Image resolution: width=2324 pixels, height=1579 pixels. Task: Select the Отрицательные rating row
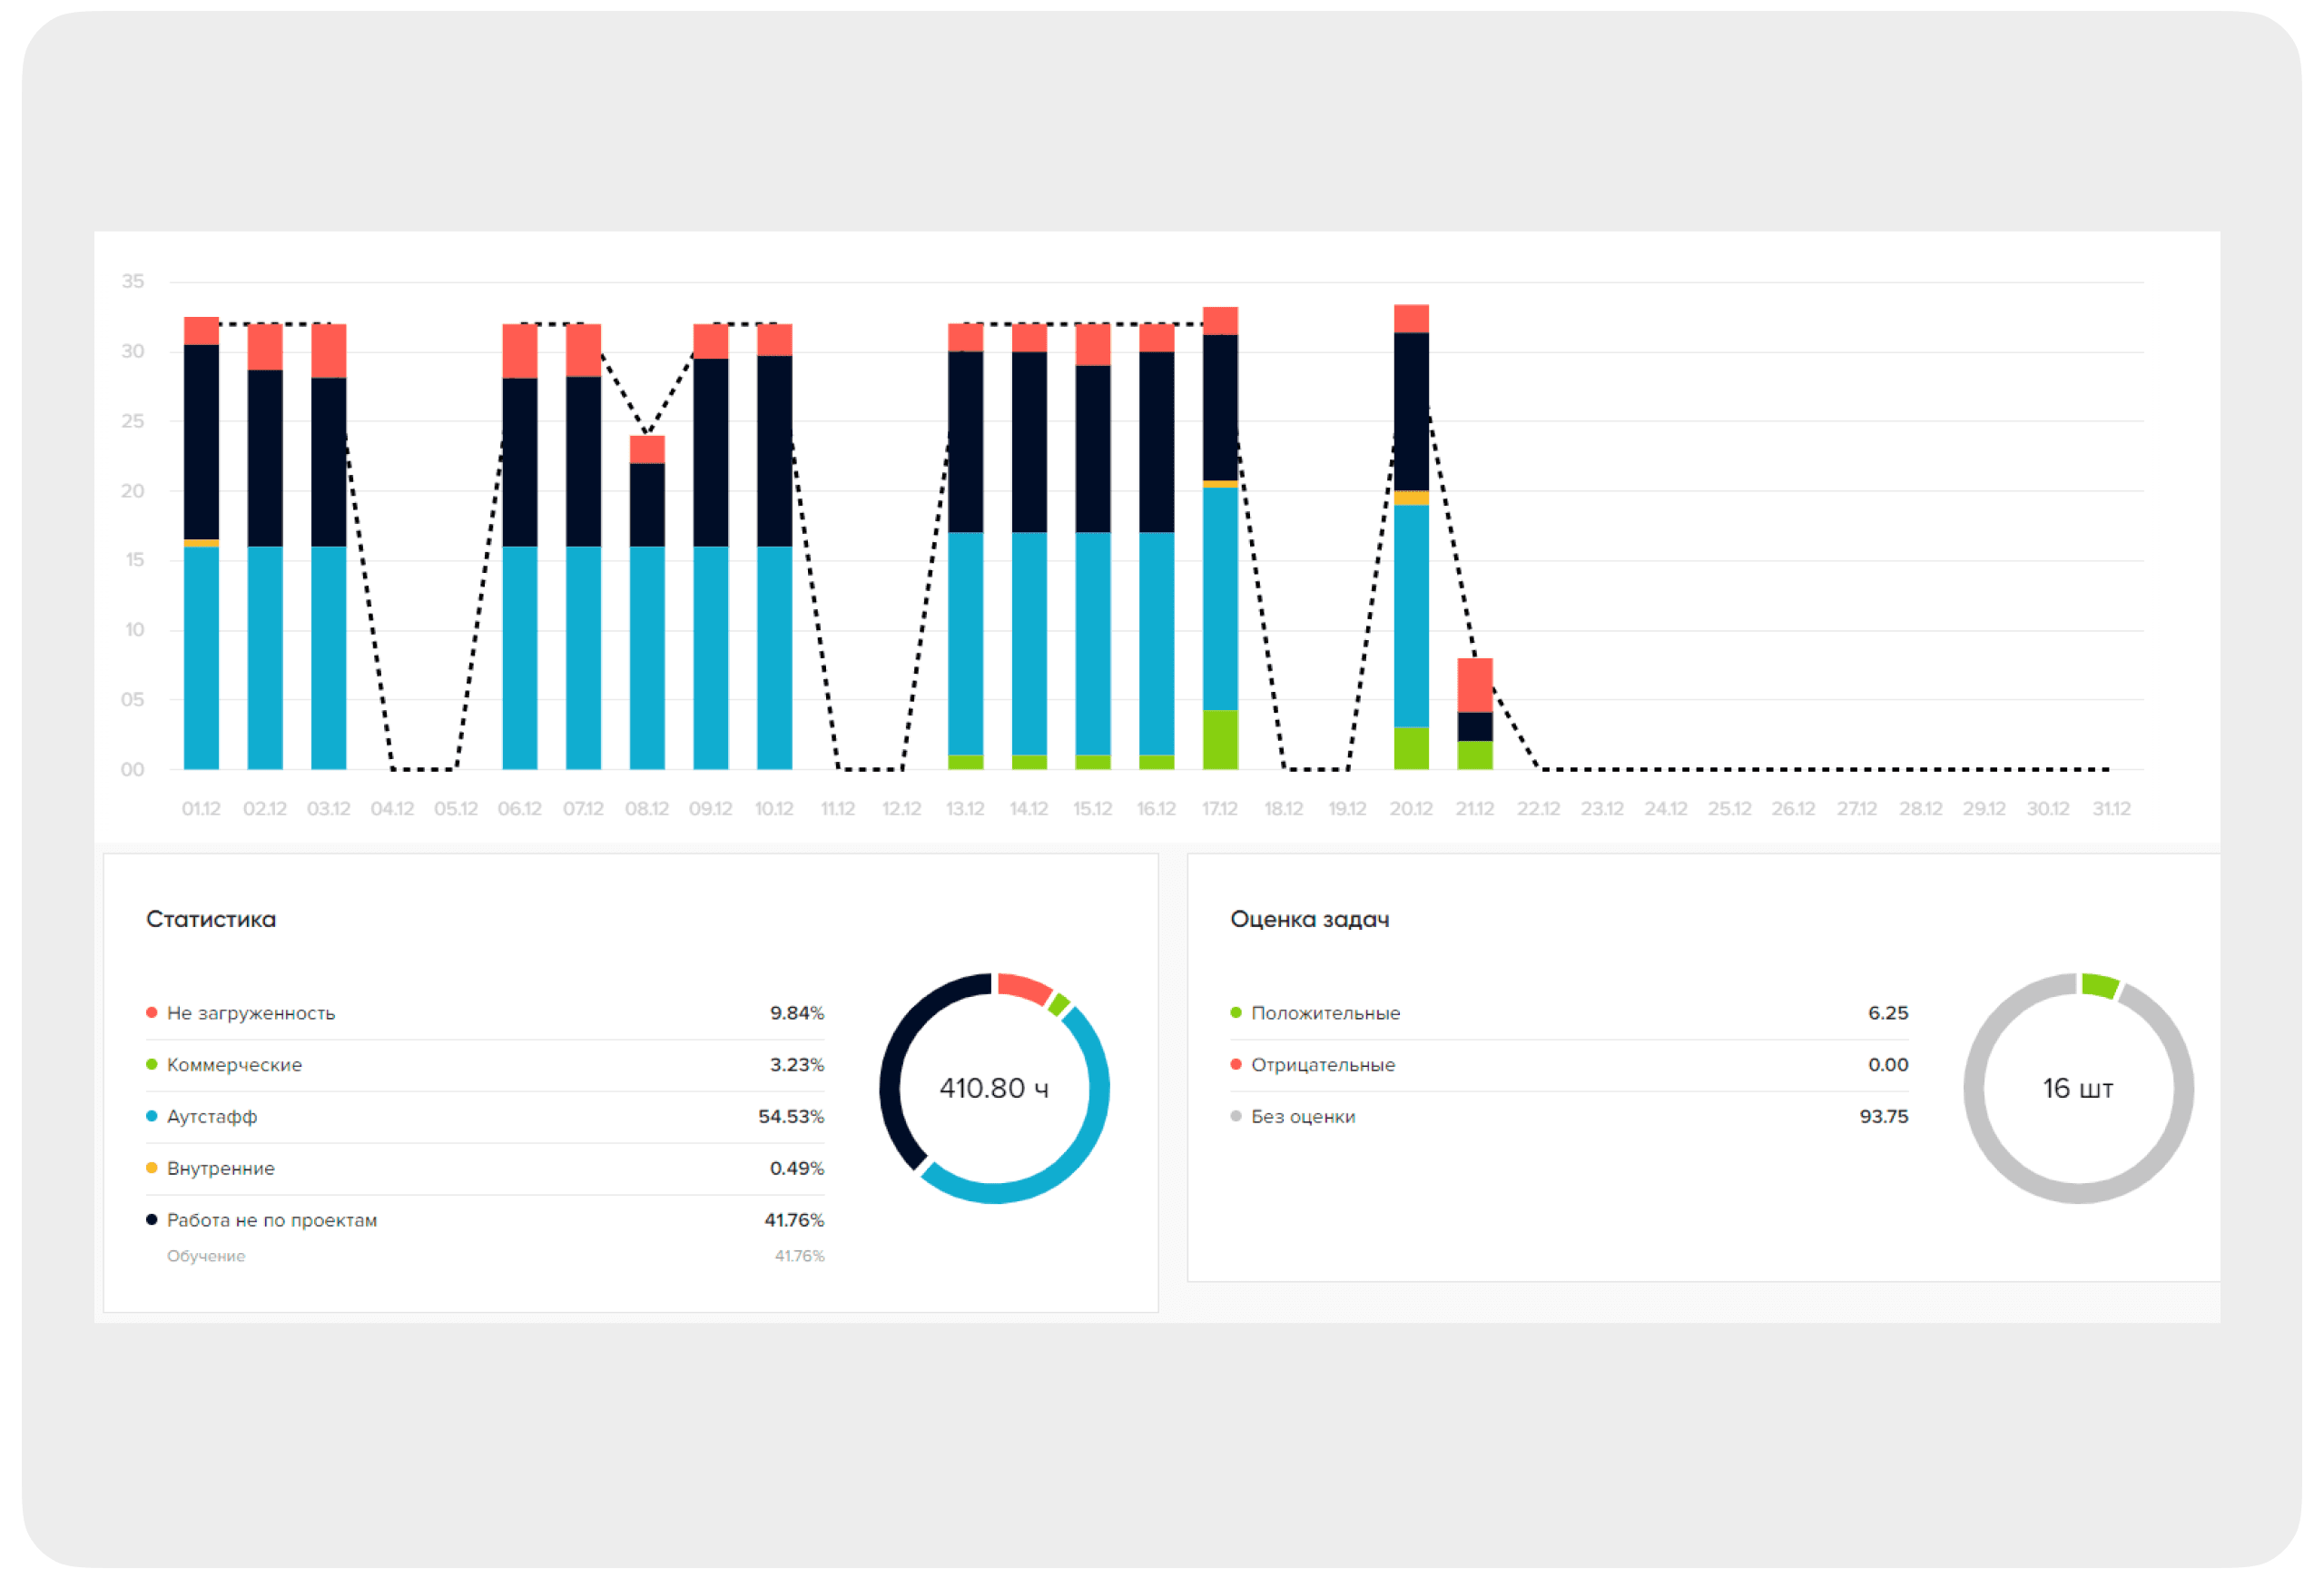pyautogui.click(x=1323, y=1065)
